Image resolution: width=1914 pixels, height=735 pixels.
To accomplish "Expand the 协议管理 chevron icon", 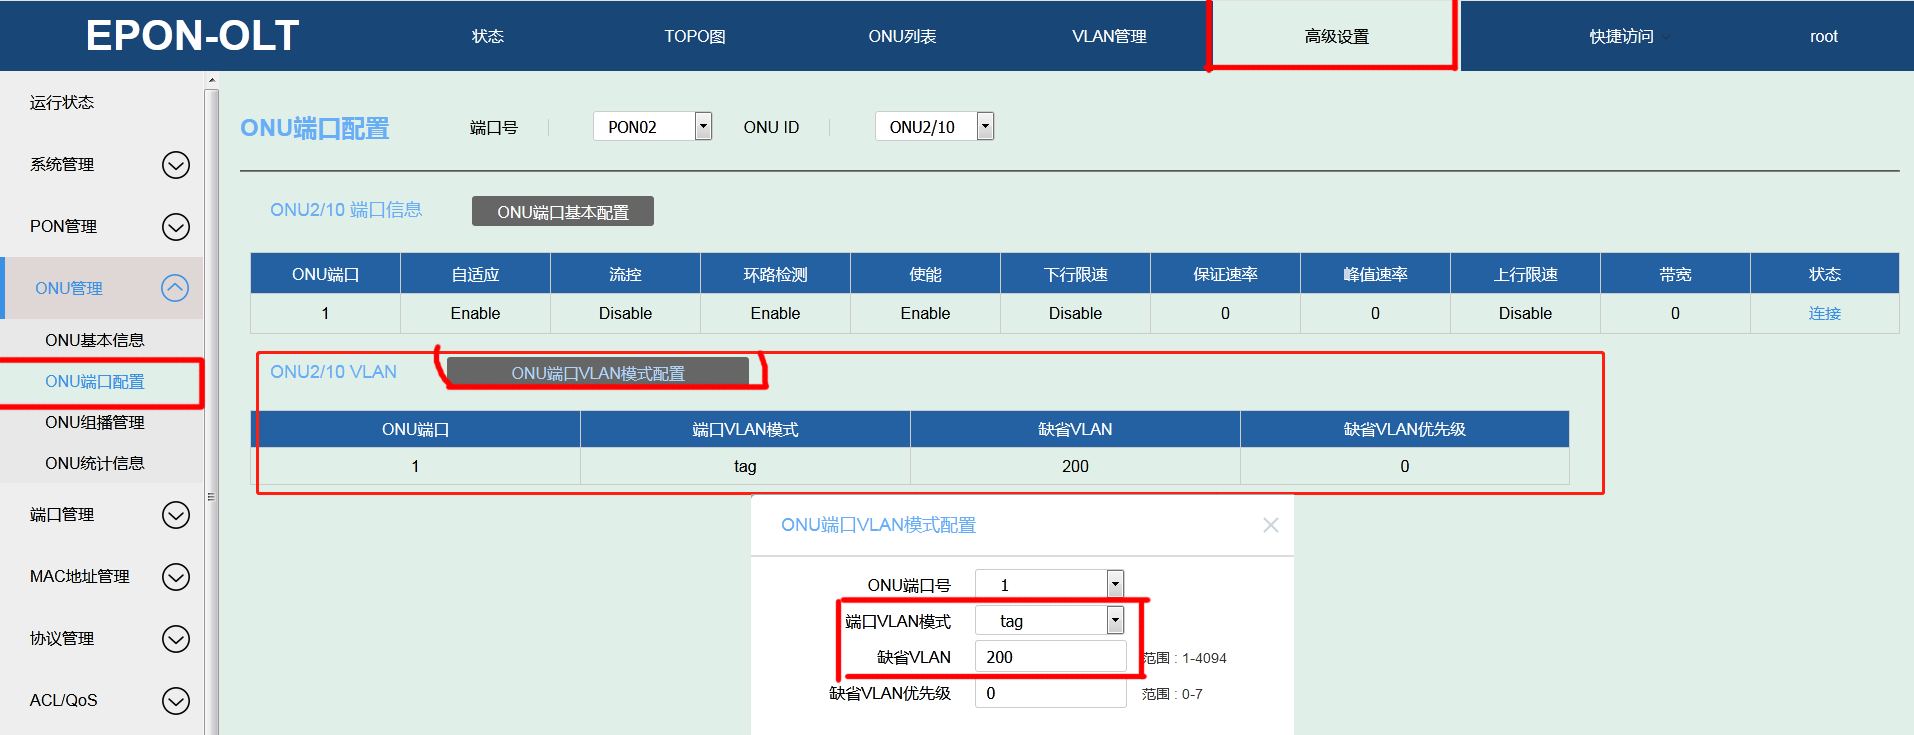I will coord(175,639).
